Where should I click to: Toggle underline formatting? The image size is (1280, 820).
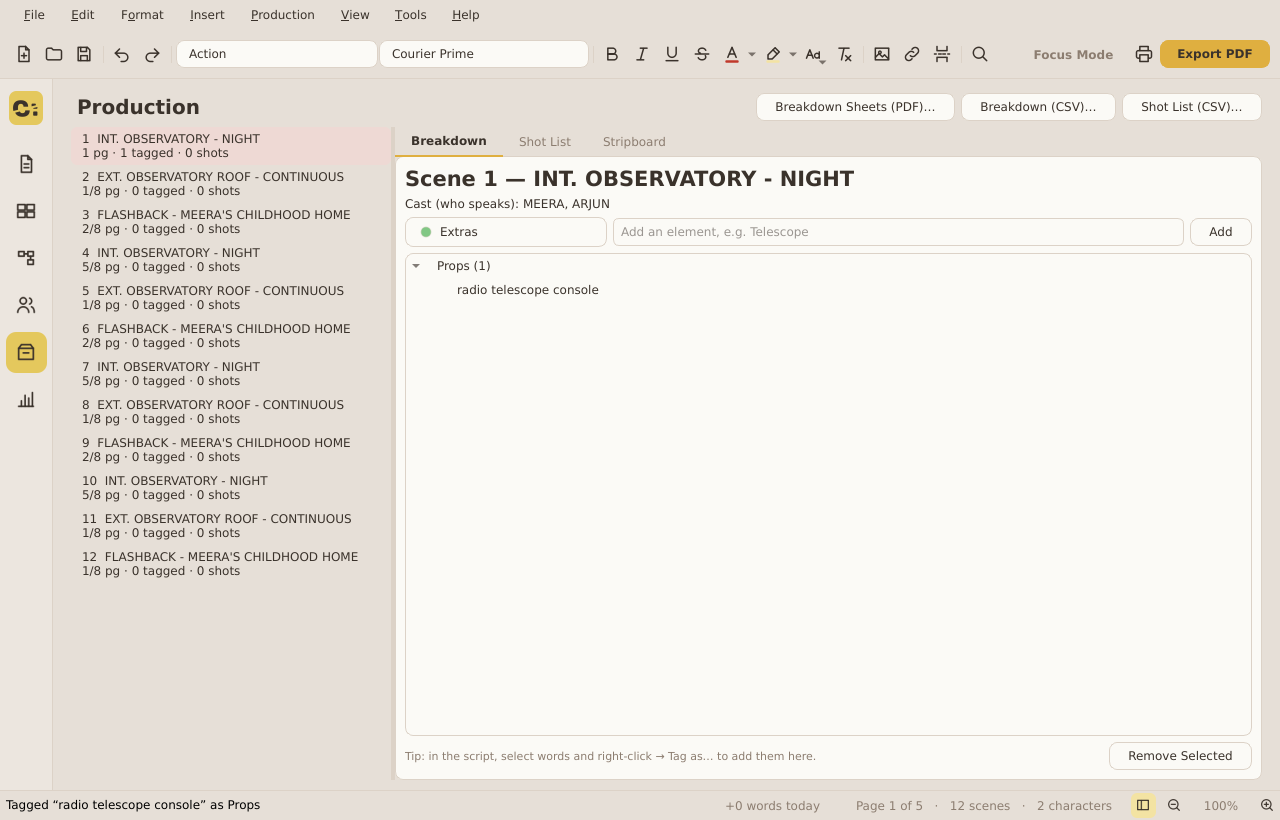pyautogui.click(x=672, y=54)
